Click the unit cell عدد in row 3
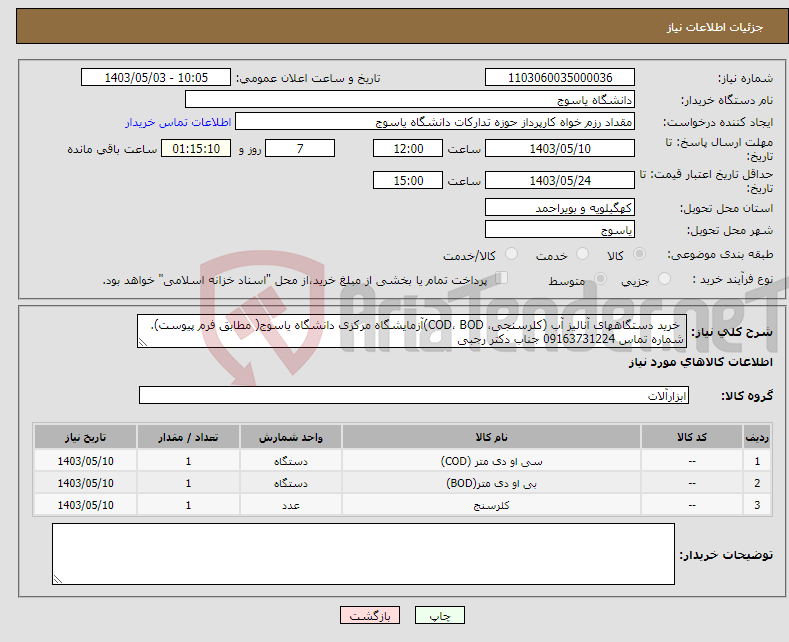789x642 pixels. click(291, 505)
